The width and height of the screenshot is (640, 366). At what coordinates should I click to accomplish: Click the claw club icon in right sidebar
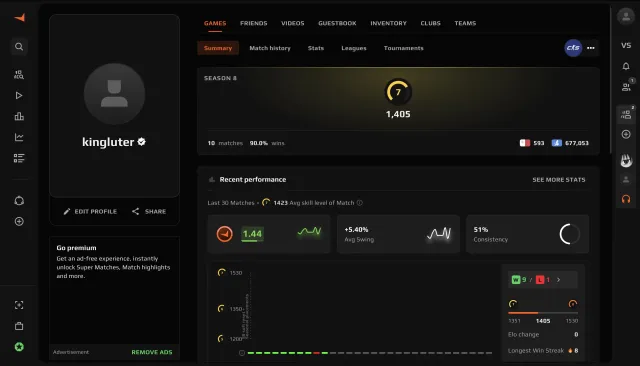(626, 160)
